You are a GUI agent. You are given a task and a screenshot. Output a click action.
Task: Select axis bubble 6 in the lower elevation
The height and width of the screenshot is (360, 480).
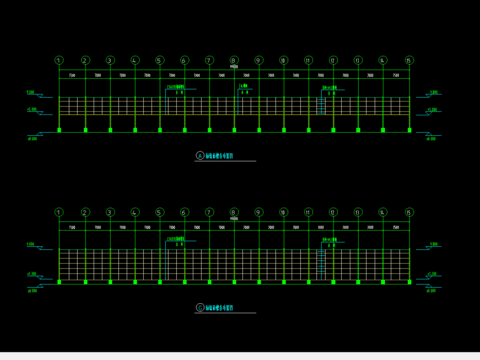[184, 212]
